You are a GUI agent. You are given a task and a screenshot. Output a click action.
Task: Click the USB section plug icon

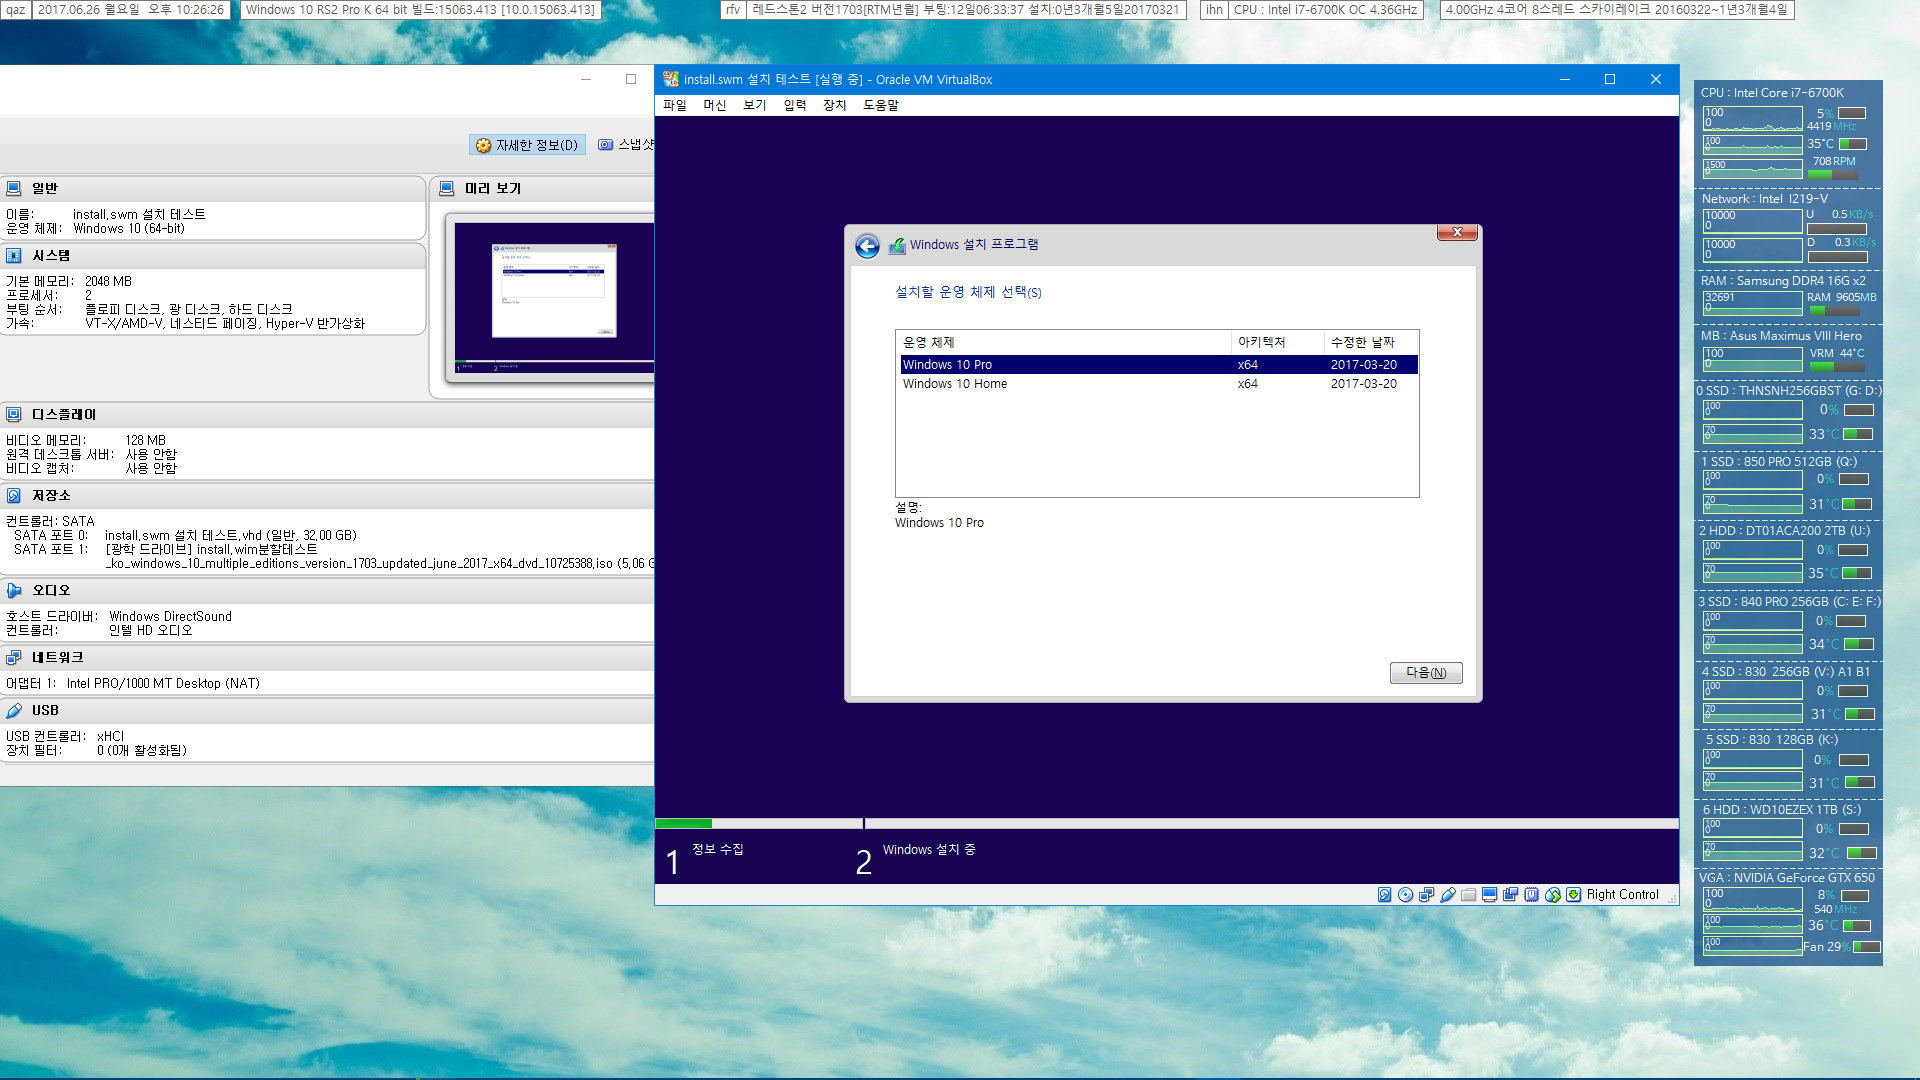[14, 710]
